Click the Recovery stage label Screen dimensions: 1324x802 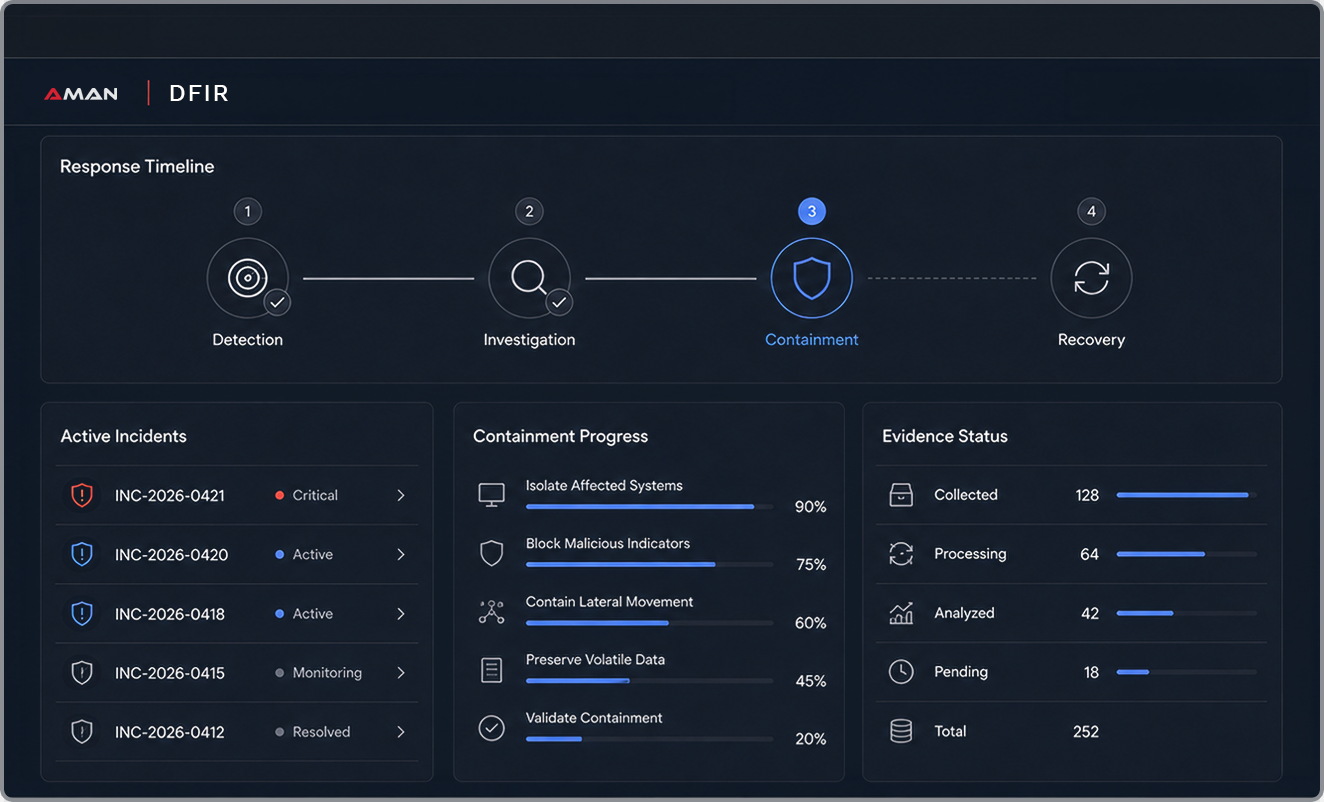coord(1091,340)
